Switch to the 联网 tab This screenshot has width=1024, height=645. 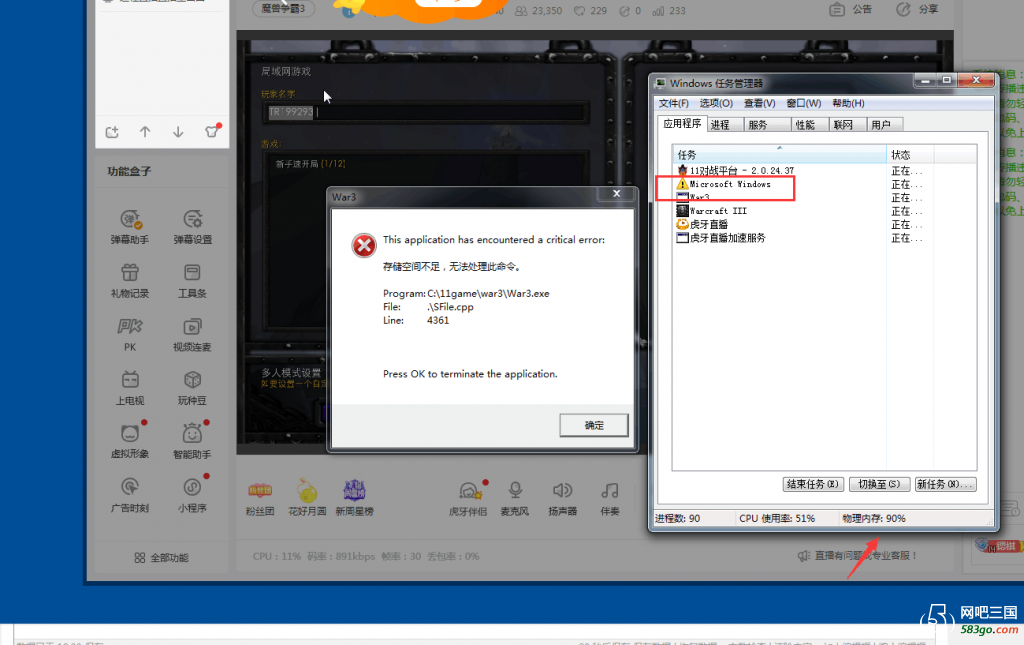pos(847,125)
